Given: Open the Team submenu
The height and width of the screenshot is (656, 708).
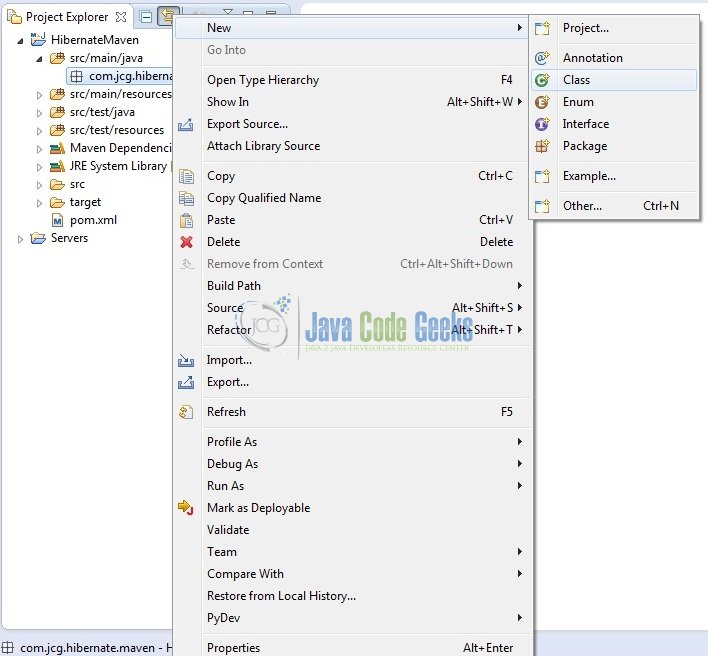Looking at the screenshot, I should coord(351,552).
